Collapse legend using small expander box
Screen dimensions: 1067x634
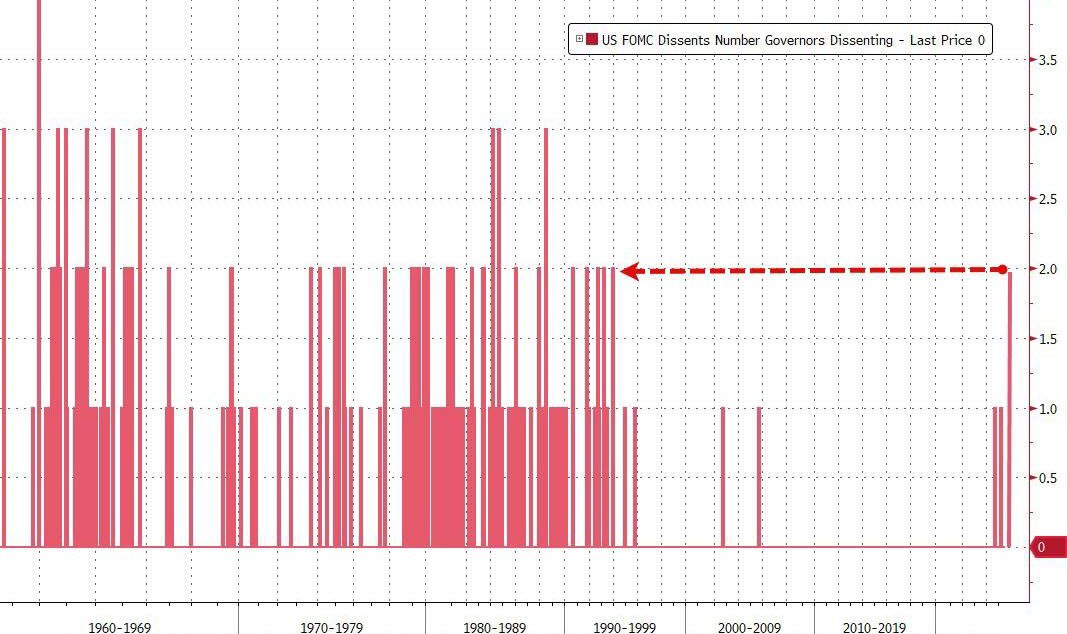[579, 39]
